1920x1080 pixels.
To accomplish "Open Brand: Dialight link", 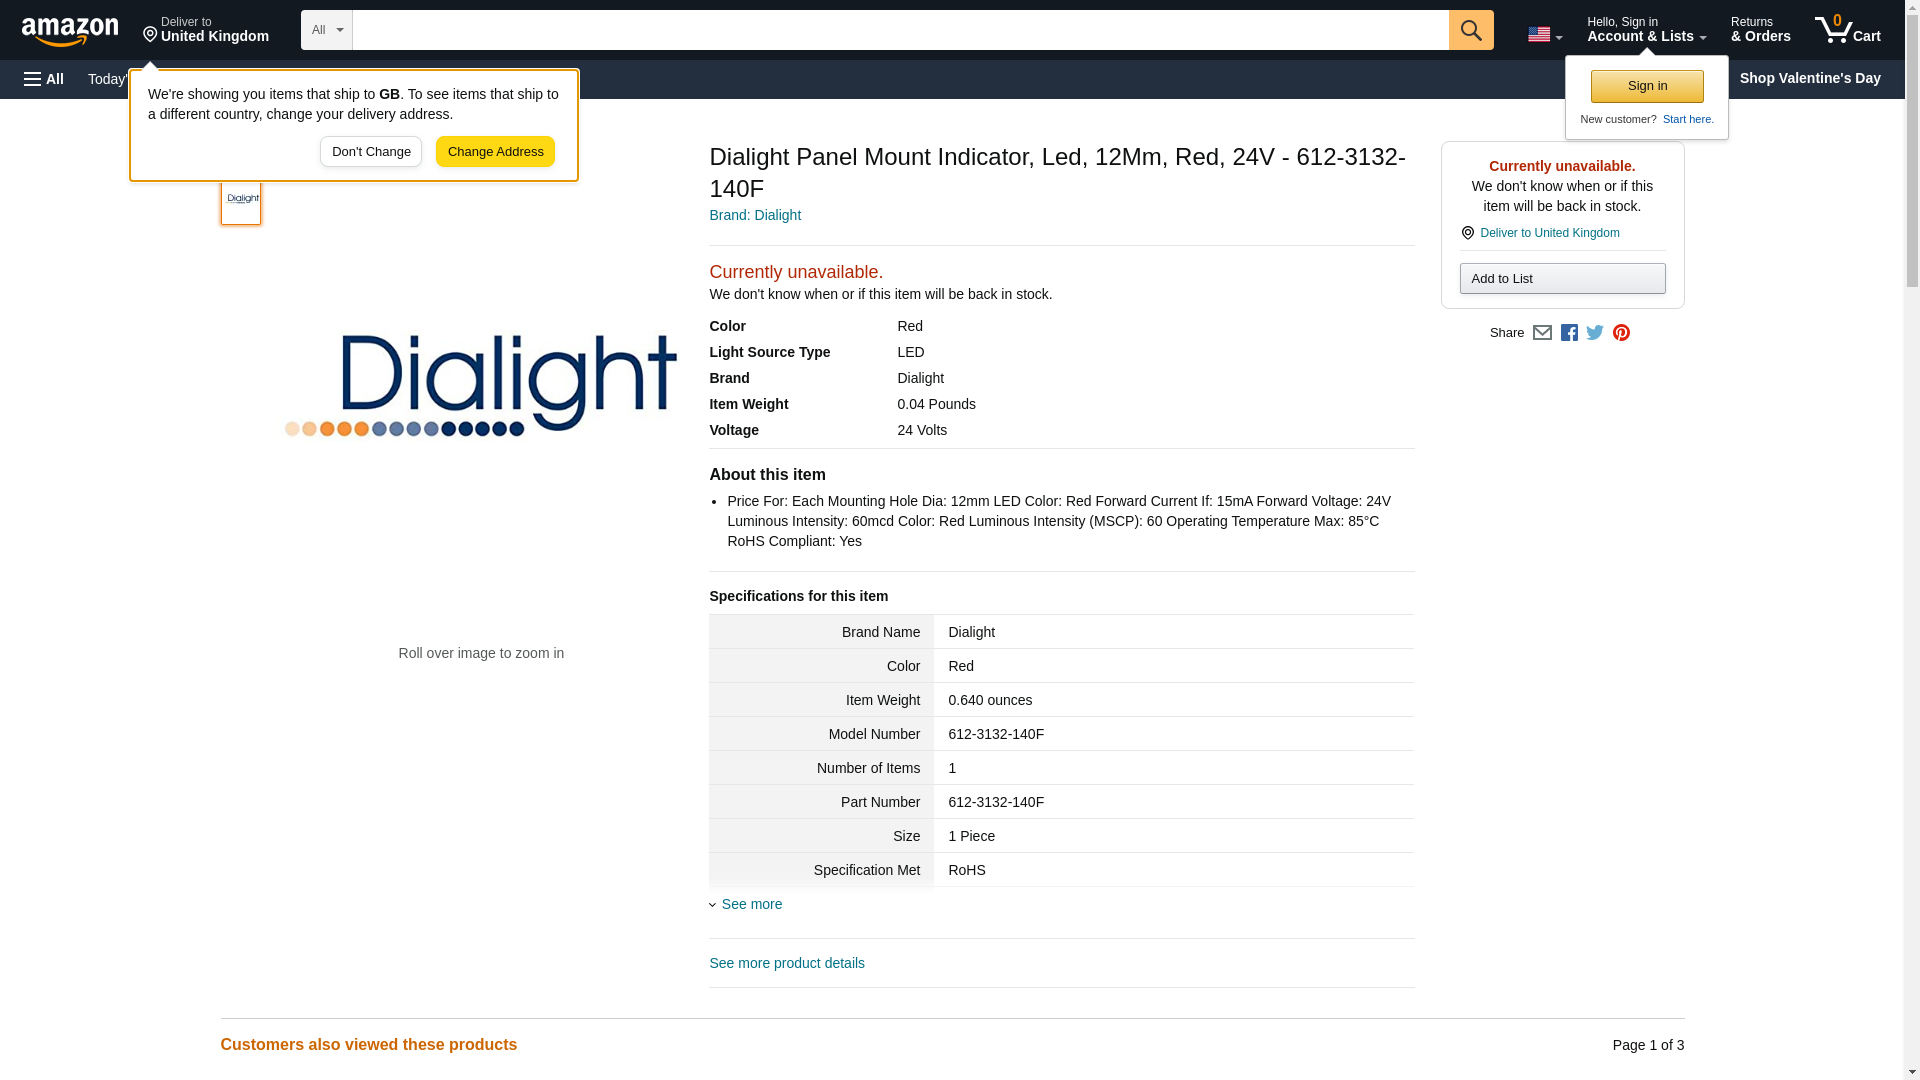I will click(755, 215).
